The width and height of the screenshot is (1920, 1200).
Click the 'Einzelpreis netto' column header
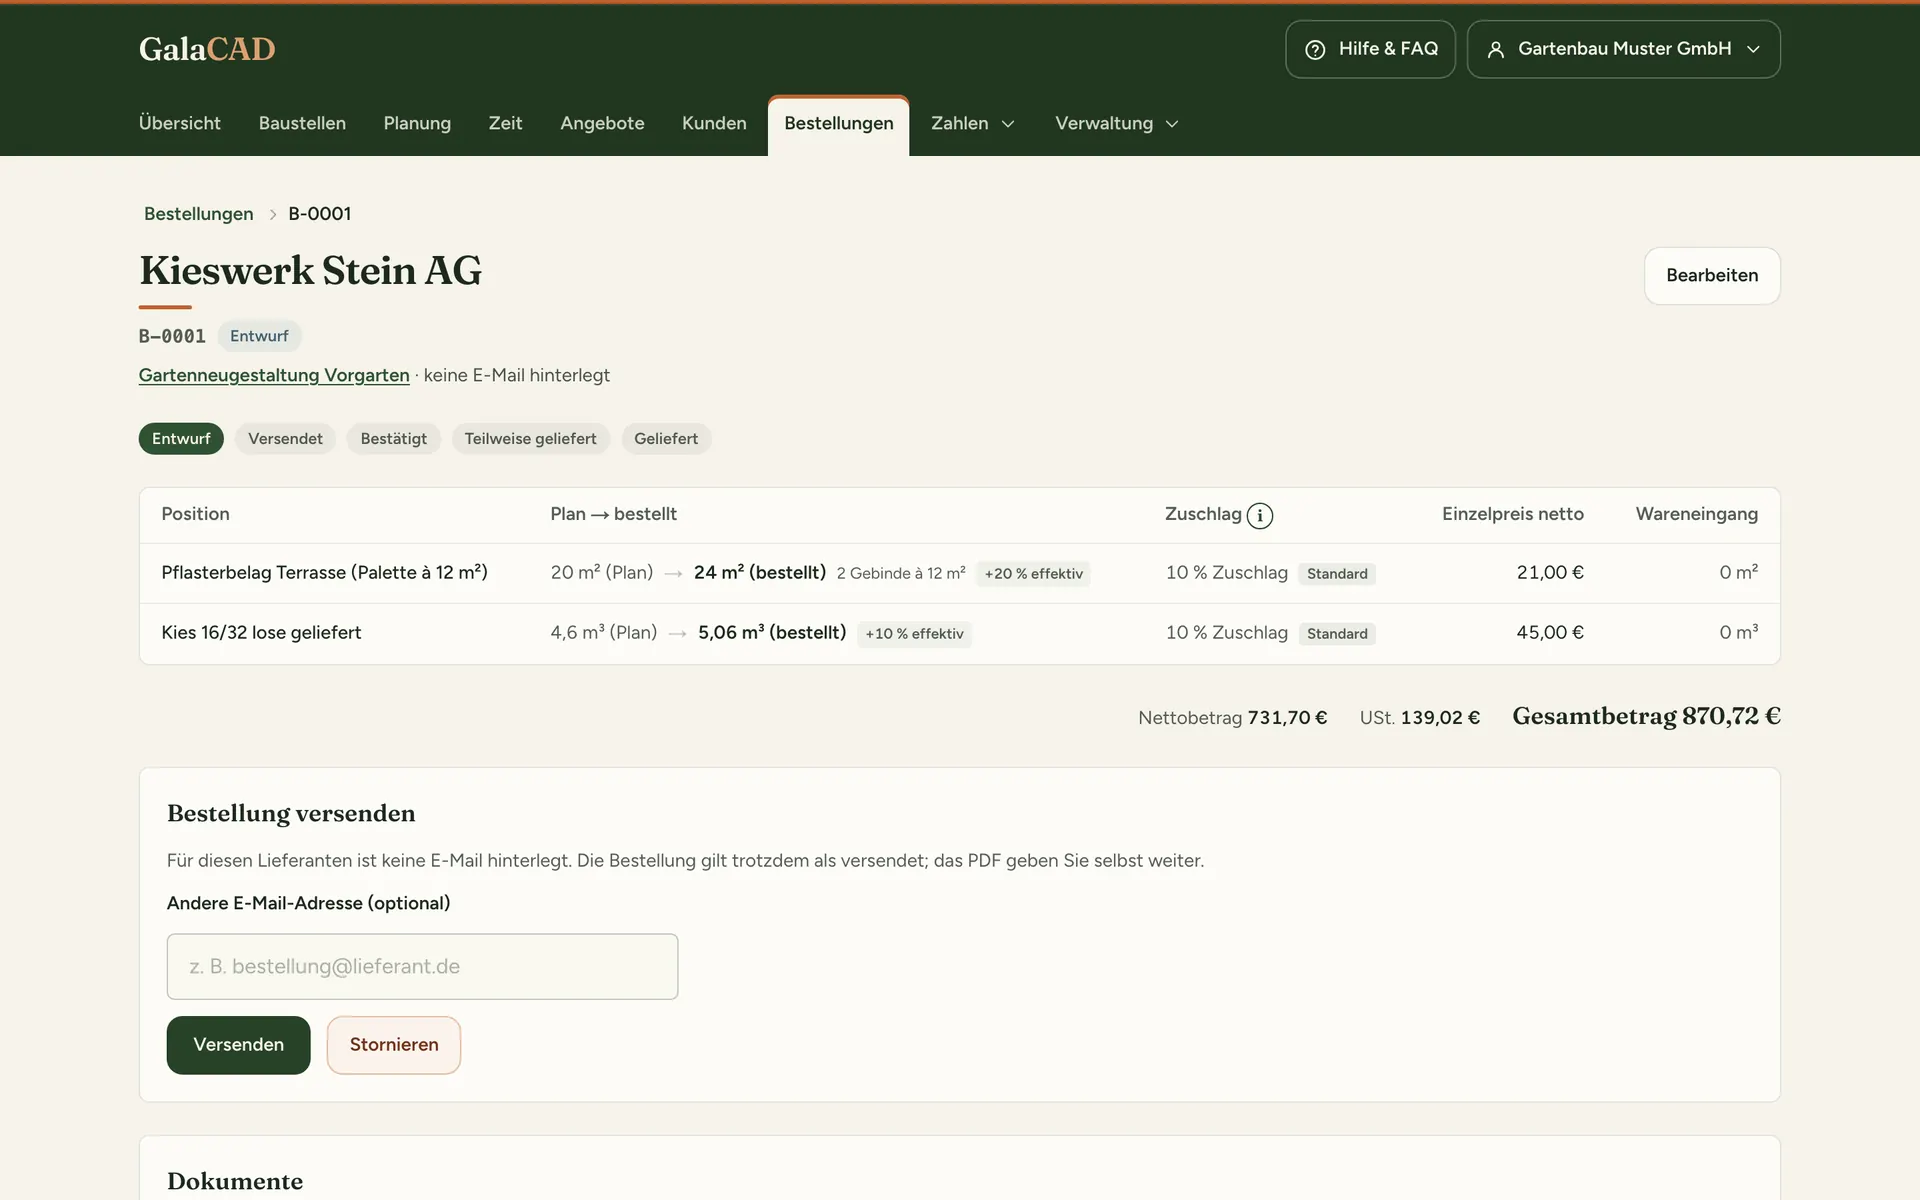point(1512,514)
